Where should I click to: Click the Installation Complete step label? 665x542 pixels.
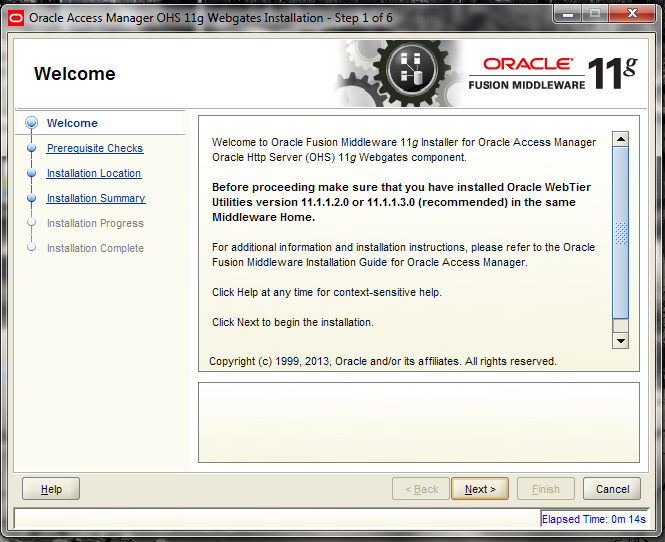(95, 248)
